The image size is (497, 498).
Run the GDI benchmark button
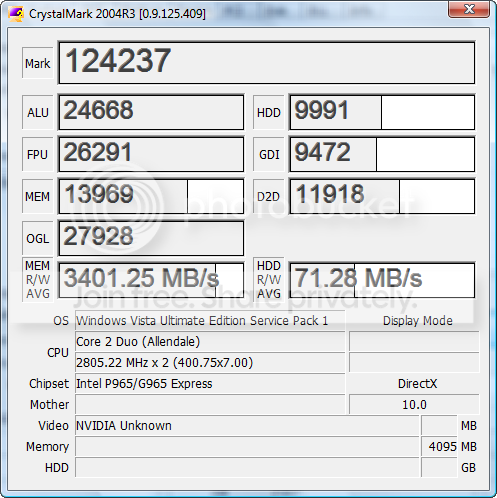[x=269, y=154]
